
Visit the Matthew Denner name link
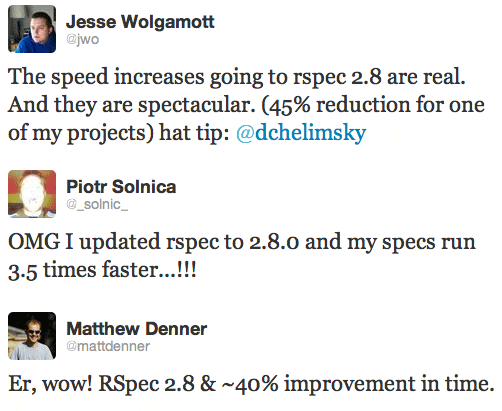point(137,329)
